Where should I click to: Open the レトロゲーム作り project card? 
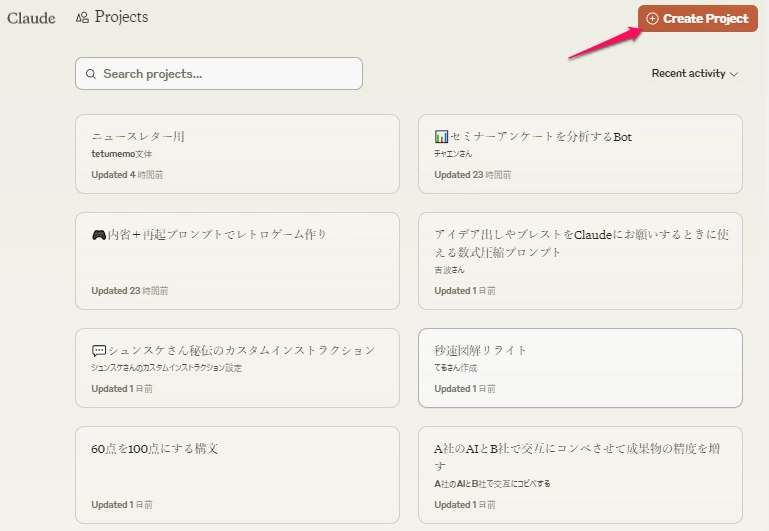pyautogui.click(x=237, y=261)
